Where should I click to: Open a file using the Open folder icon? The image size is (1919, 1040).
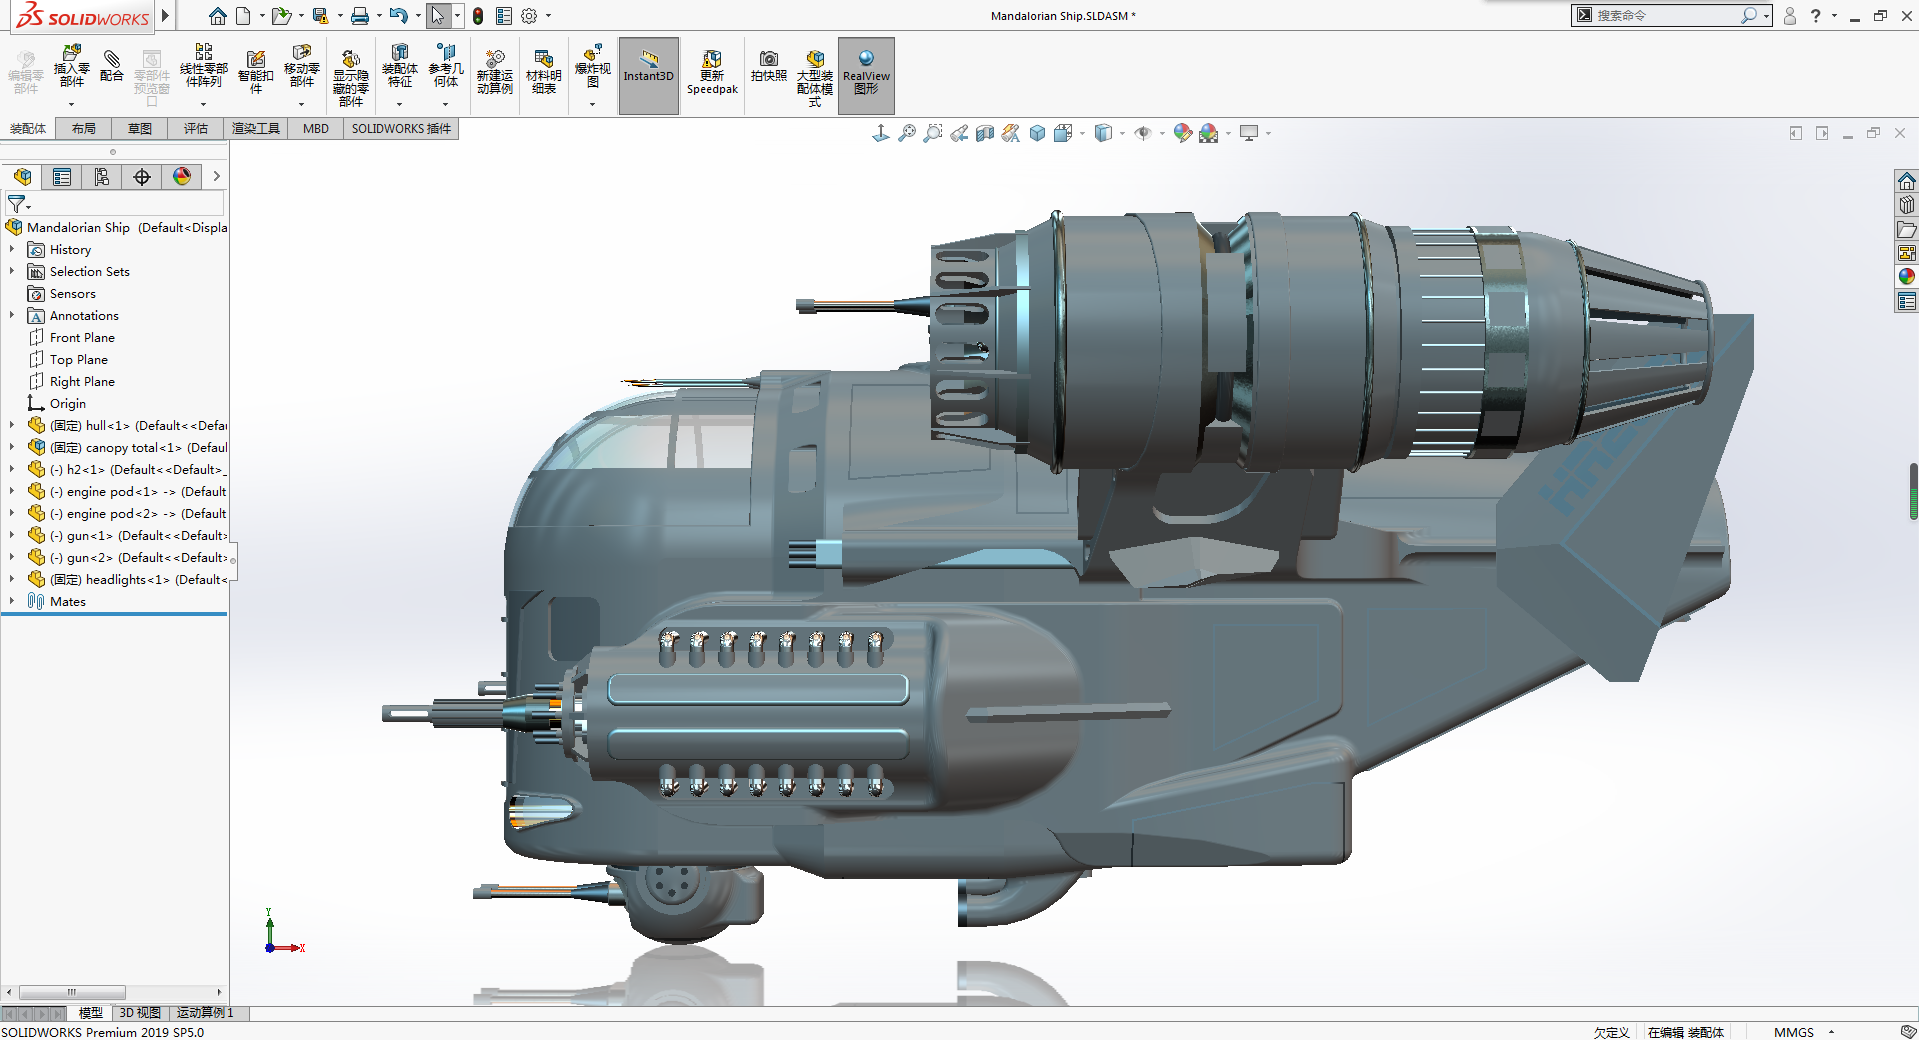282,16
